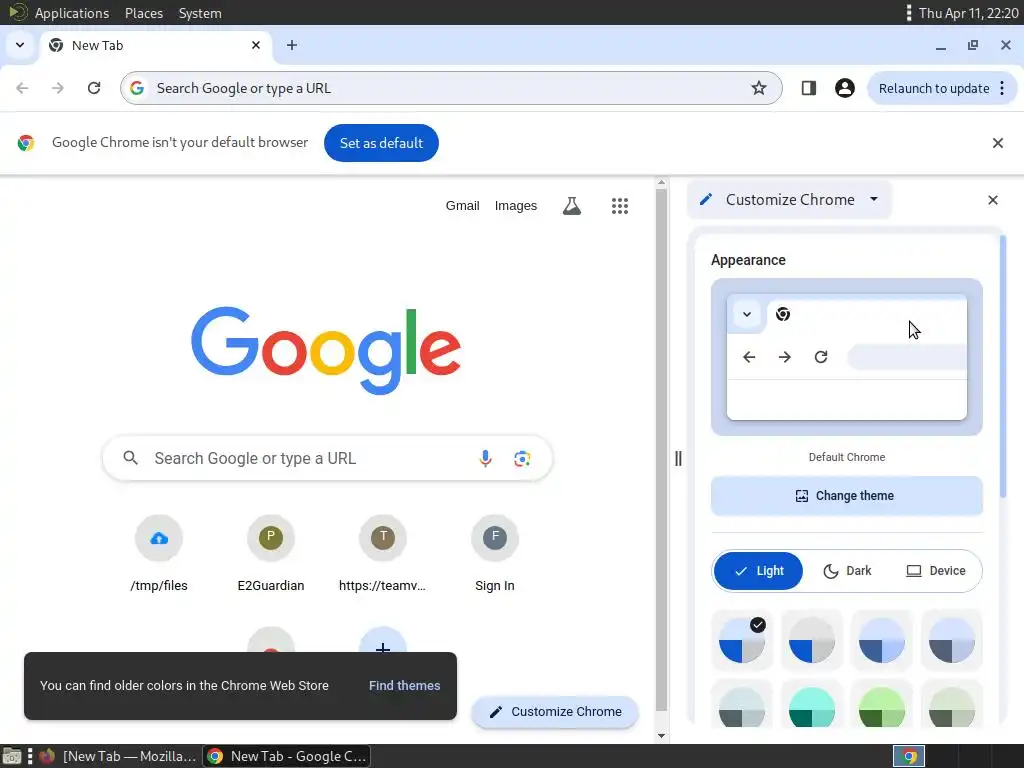The image size is (1024, 768).
Task: Select Light appearance mode
Action: (x=758, y=571)
